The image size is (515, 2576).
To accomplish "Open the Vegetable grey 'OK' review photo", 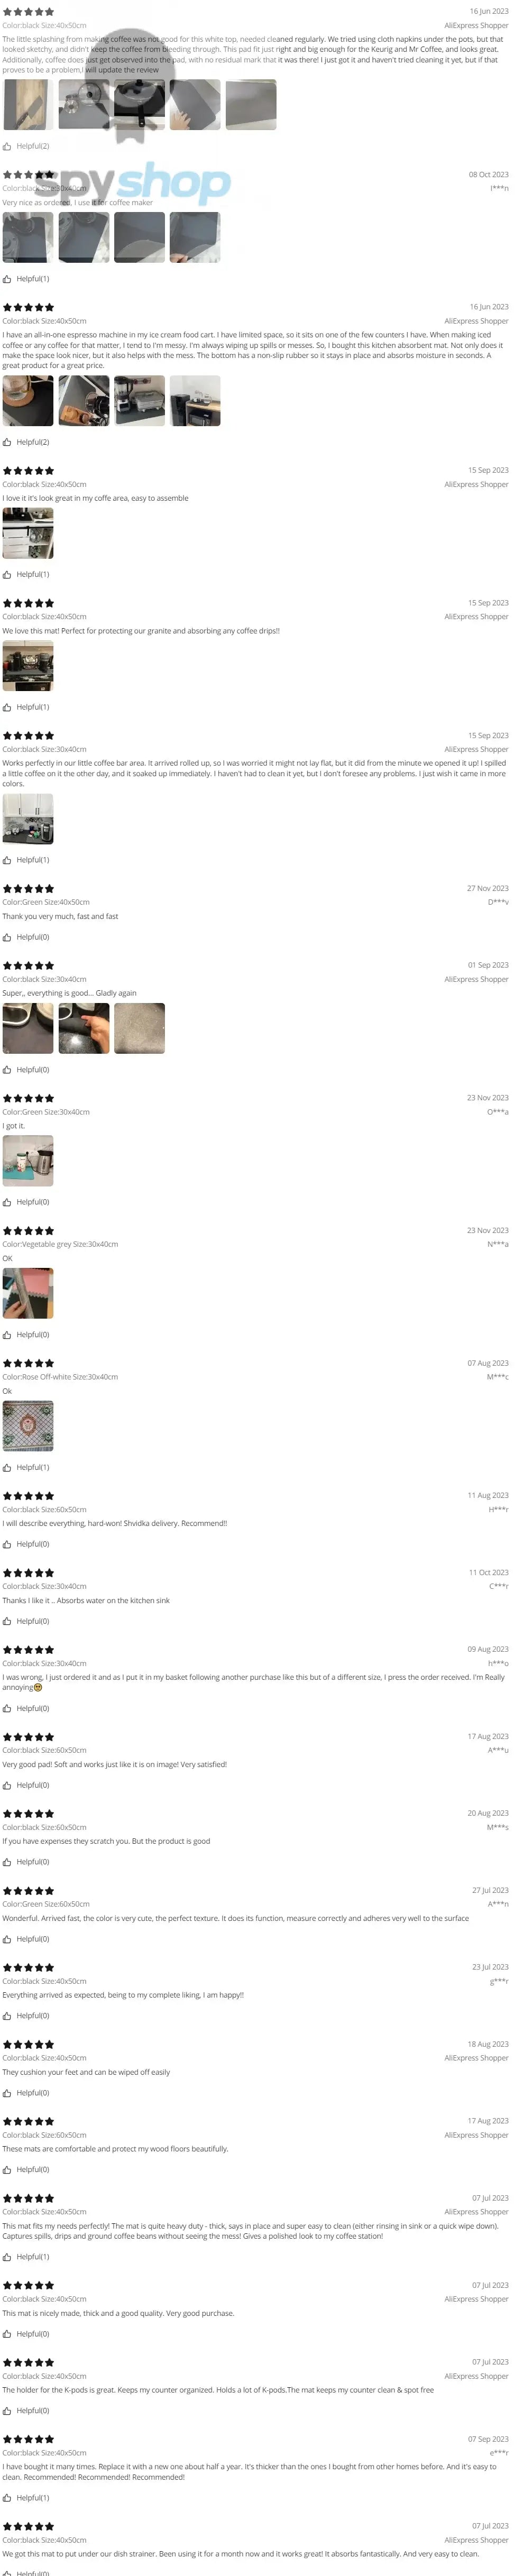I will [28, 1293].
